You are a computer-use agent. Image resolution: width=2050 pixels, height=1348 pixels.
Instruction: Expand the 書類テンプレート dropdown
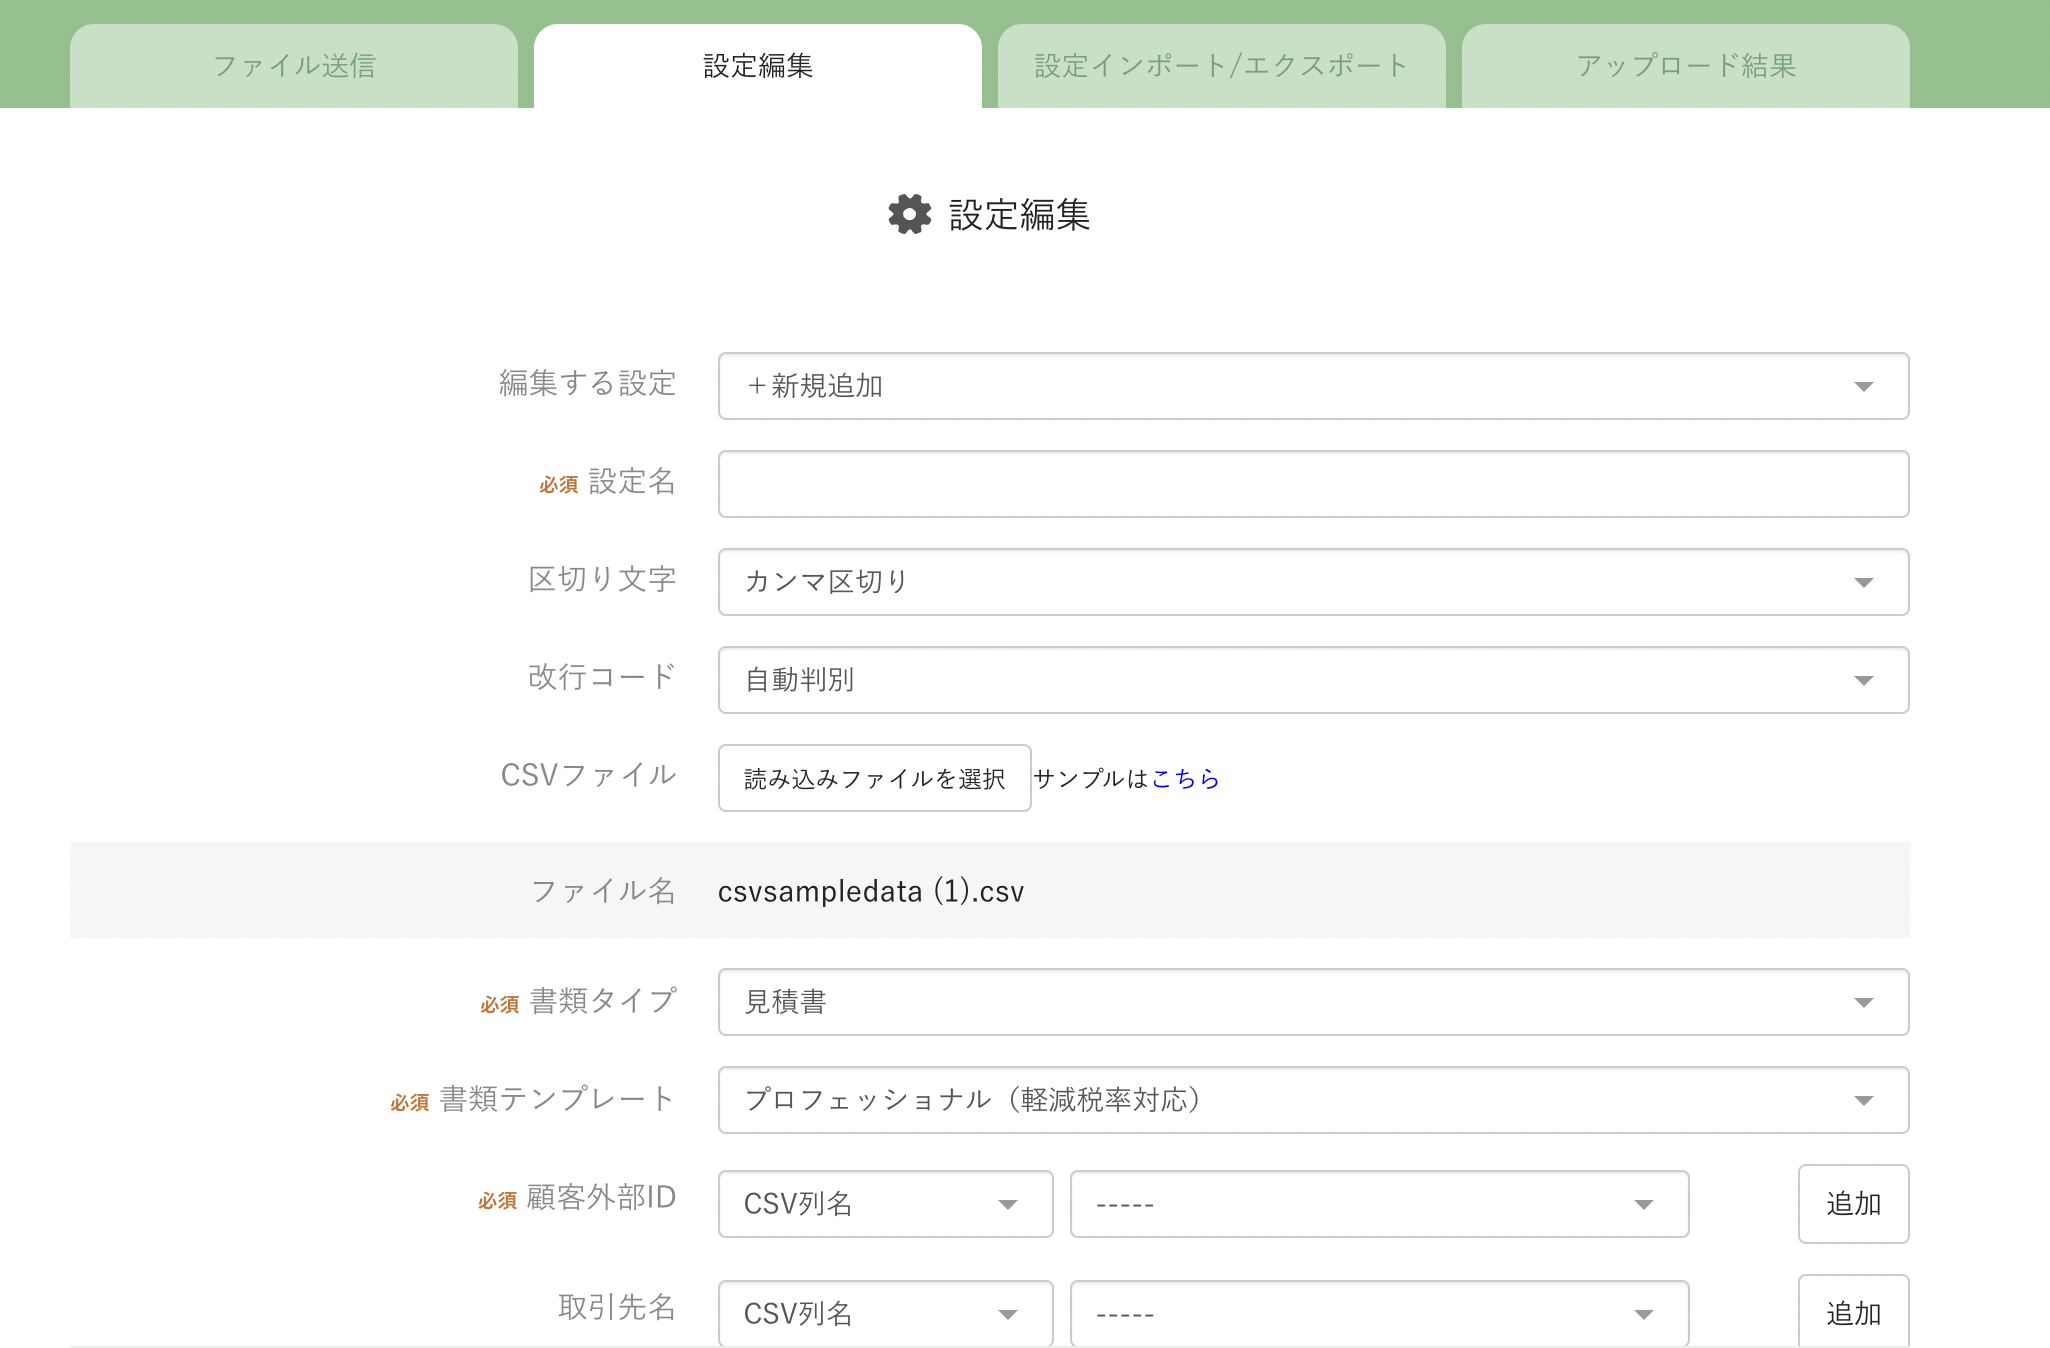click(1313, 1100)
